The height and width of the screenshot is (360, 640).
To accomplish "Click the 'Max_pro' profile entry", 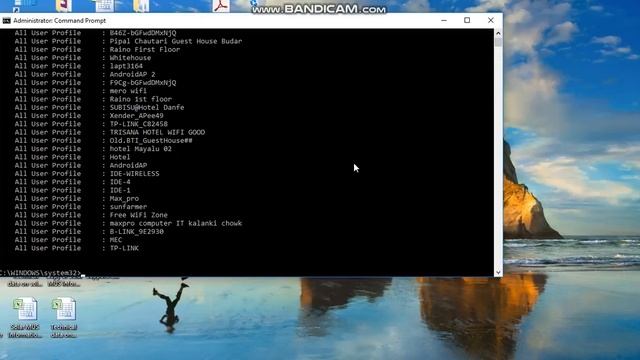I will [x=124, y=198].
